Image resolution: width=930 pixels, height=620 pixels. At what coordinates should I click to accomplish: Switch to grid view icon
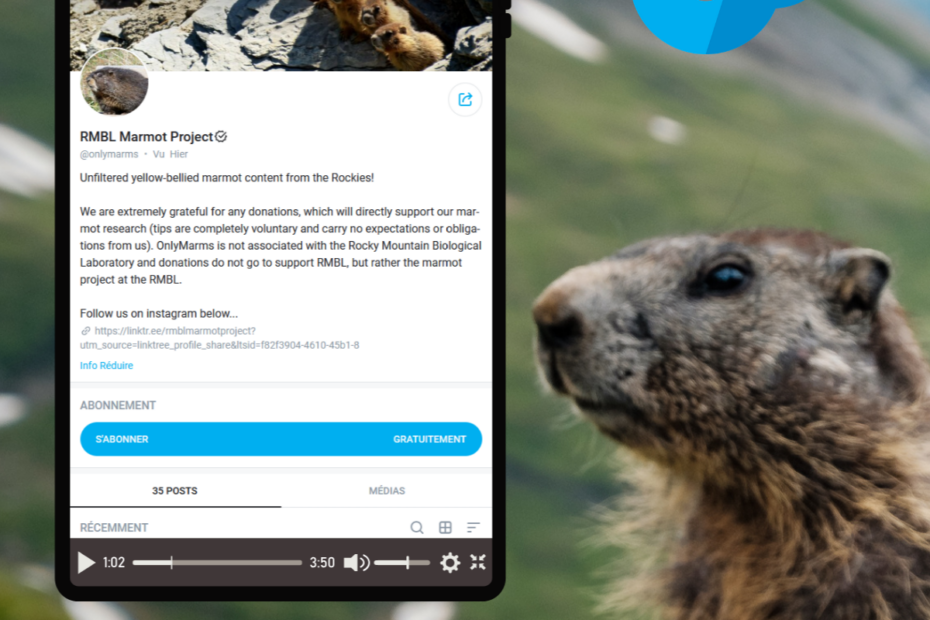pos(445,527)
